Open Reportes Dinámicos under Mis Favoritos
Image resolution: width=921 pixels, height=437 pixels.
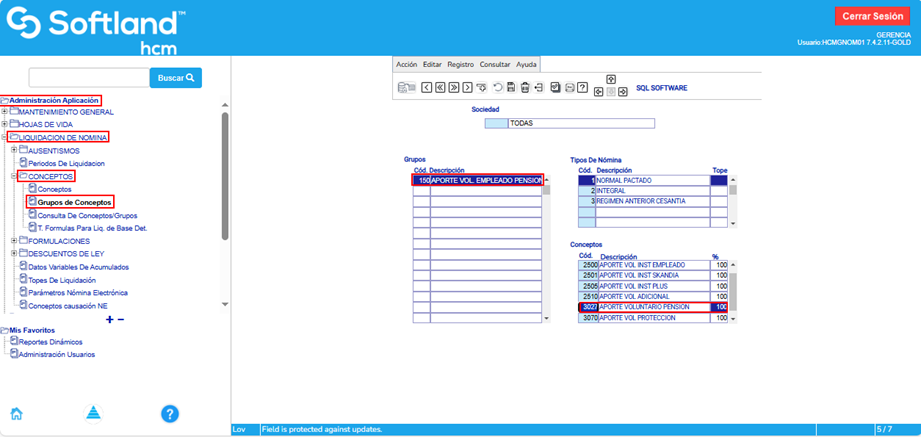coord(50,342)
